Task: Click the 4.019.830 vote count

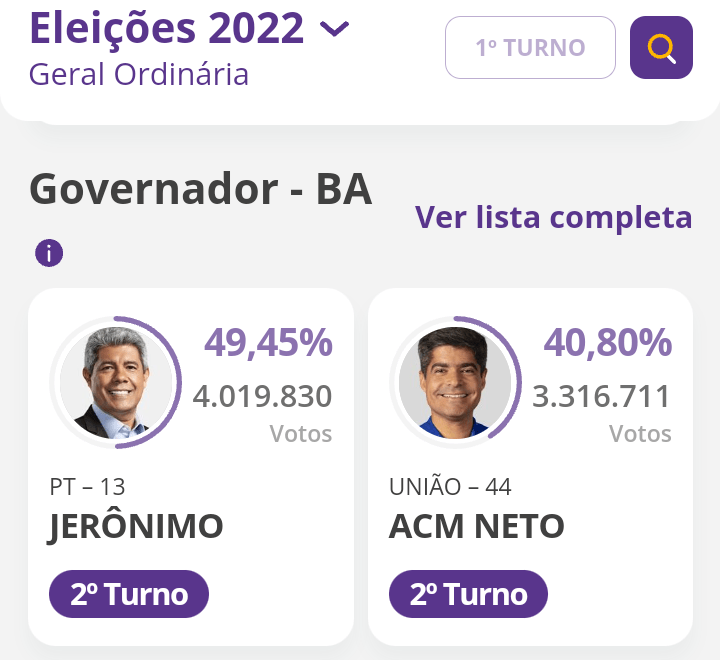Action: click(x=262, y=397)
